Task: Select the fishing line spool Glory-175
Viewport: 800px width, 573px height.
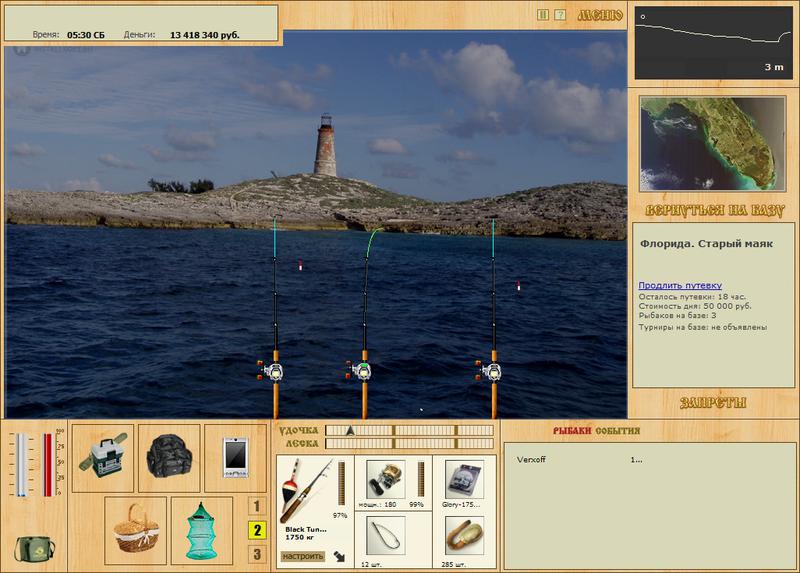Action: 463,480
